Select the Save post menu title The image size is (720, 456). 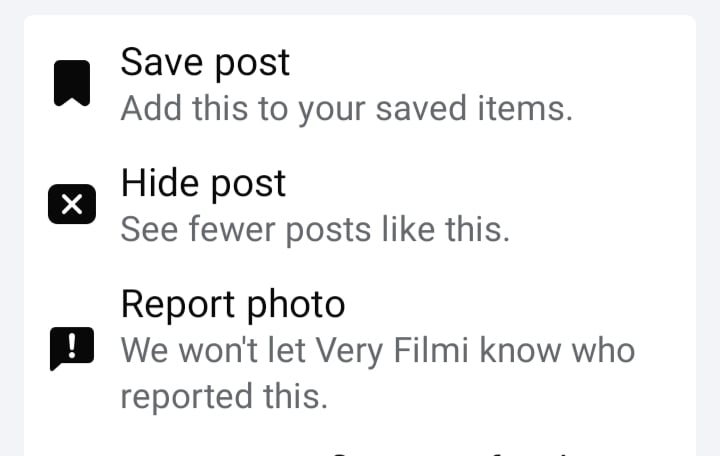point(205,62)
